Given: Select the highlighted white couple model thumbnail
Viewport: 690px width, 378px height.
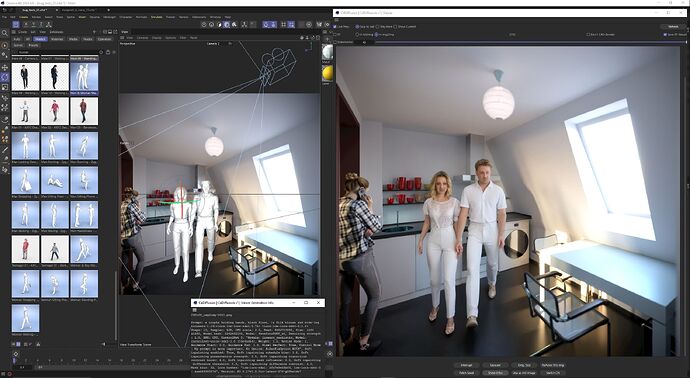Looking at the screenshot, I should tap(84, 77).
